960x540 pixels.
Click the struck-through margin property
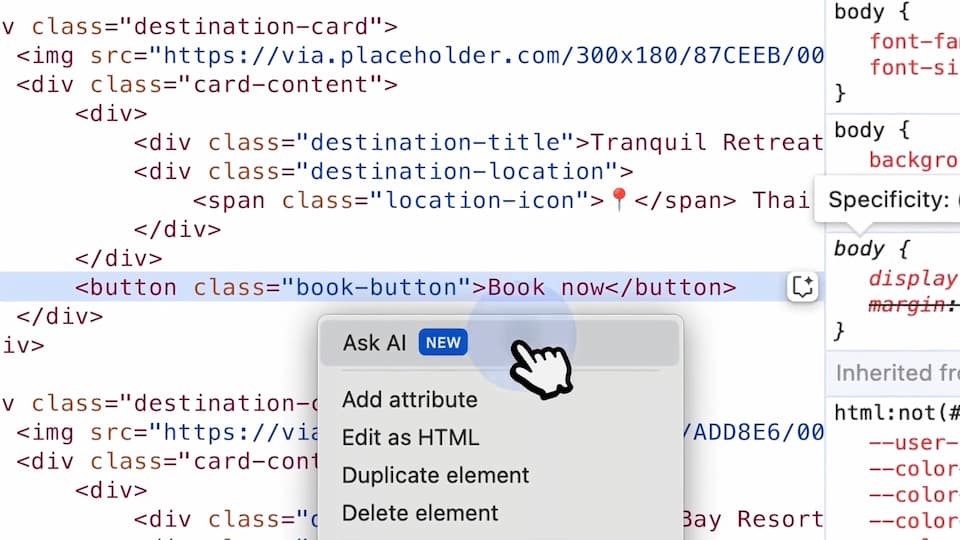click(x=906, y=304)
